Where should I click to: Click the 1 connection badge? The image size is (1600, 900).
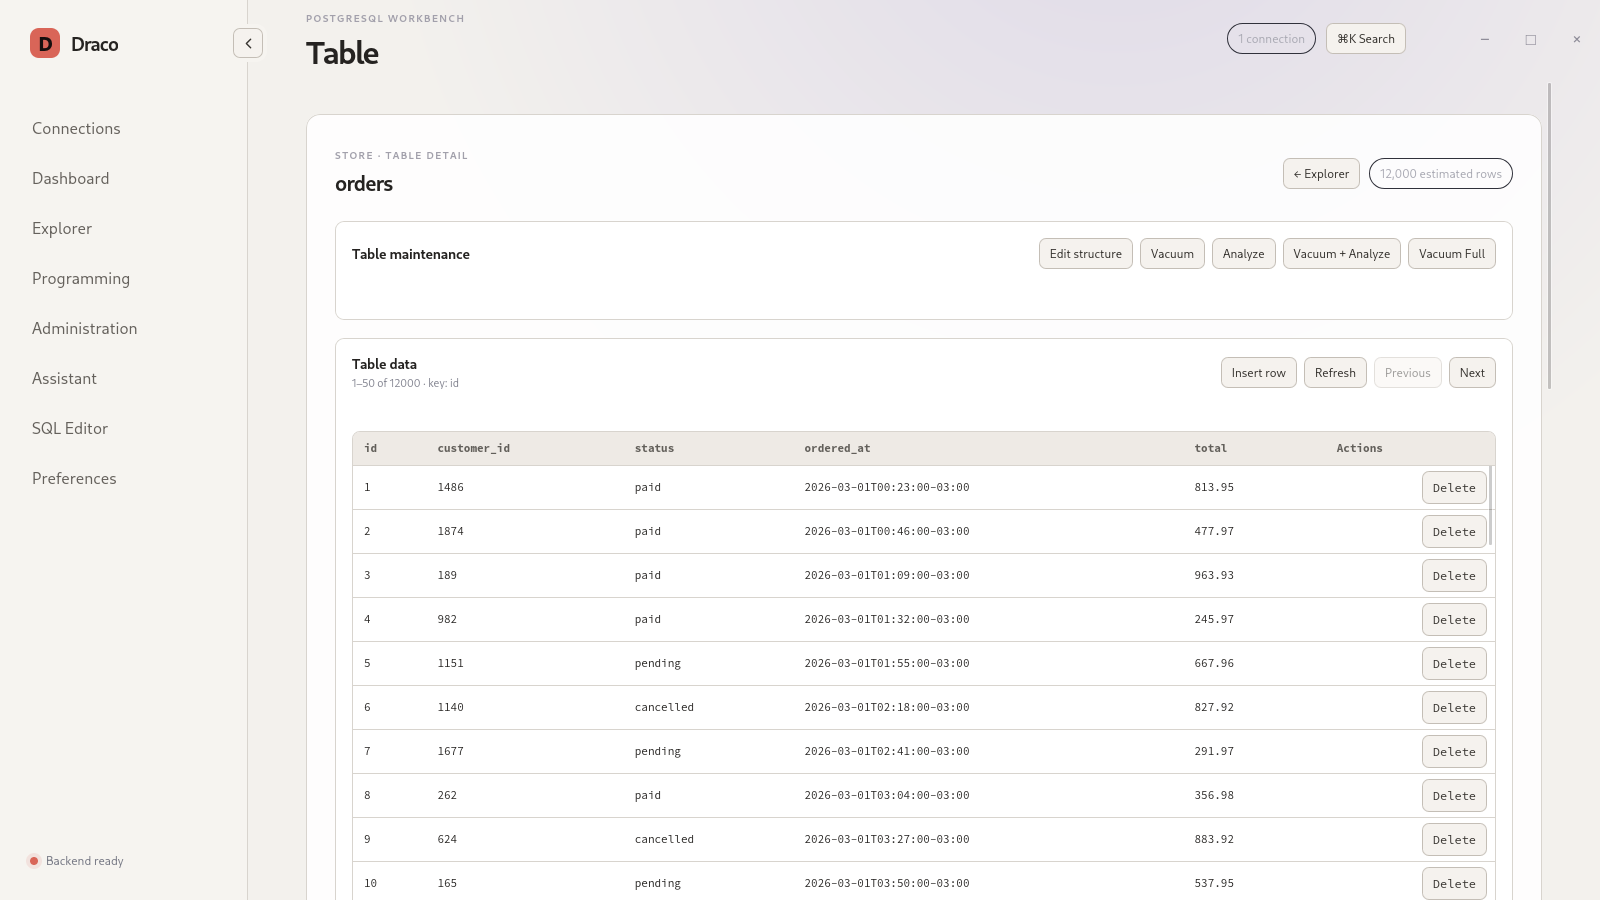click(1271, 39)
